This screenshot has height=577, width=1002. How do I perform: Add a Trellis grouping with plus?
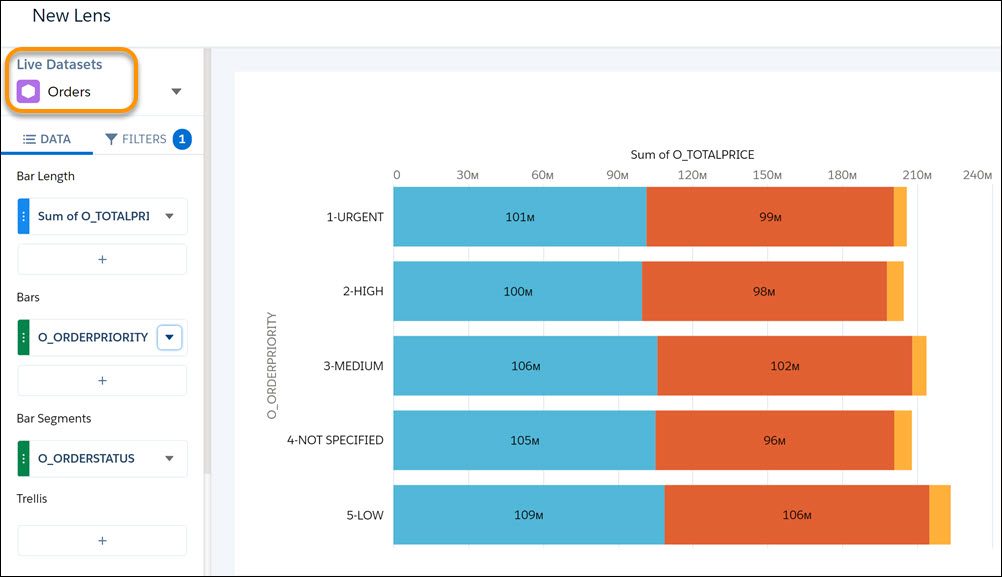(101, 540)
